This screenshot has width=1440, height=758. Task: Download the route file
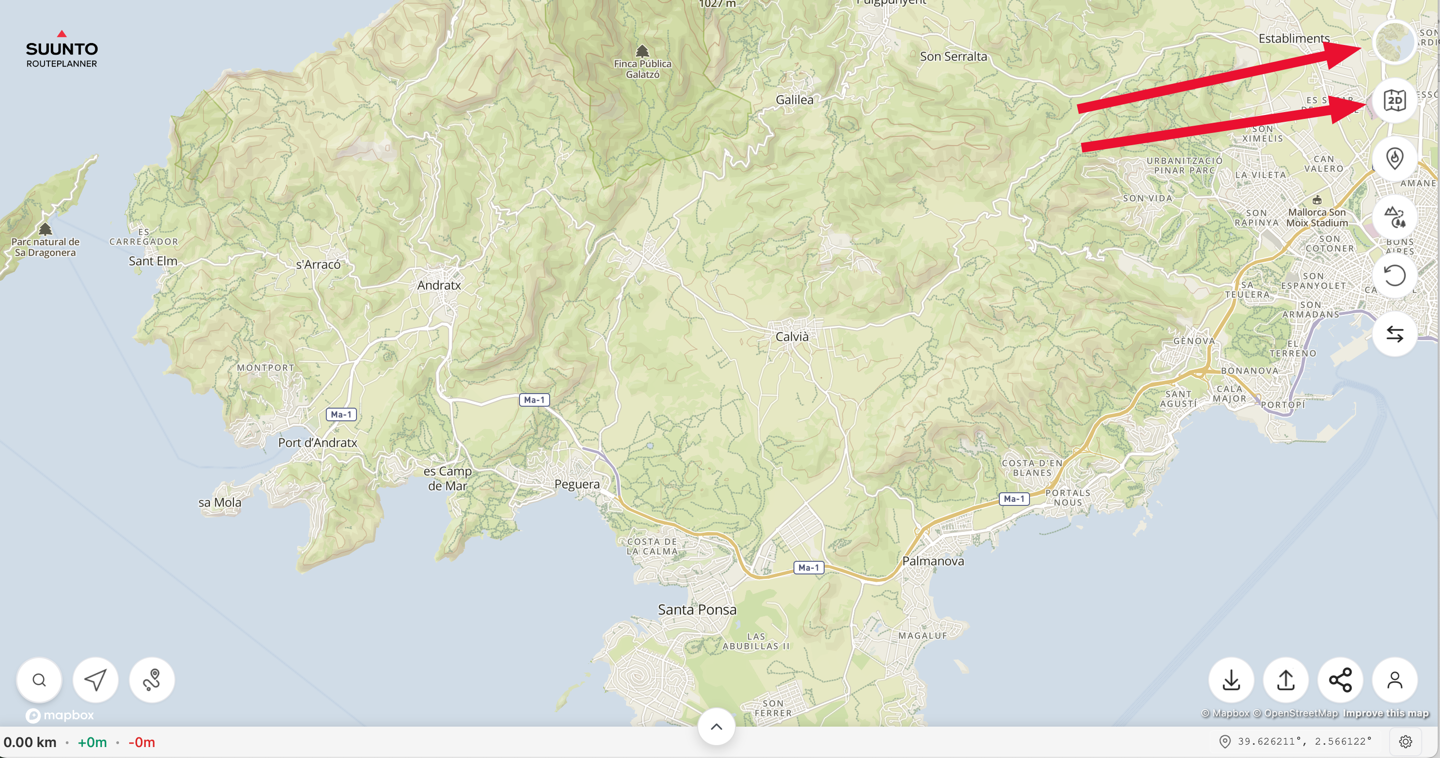[x=1231, y=680]
